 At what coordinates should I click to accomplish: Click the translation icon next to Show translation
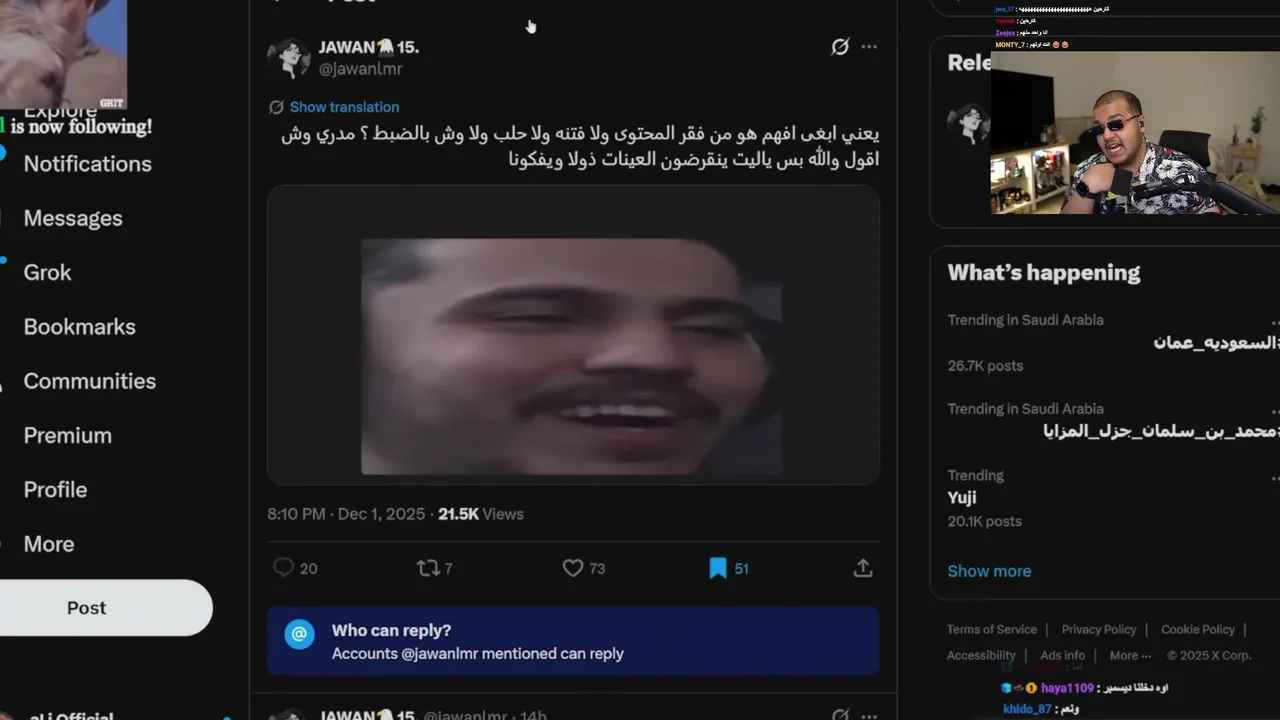[x=277, y=107]
